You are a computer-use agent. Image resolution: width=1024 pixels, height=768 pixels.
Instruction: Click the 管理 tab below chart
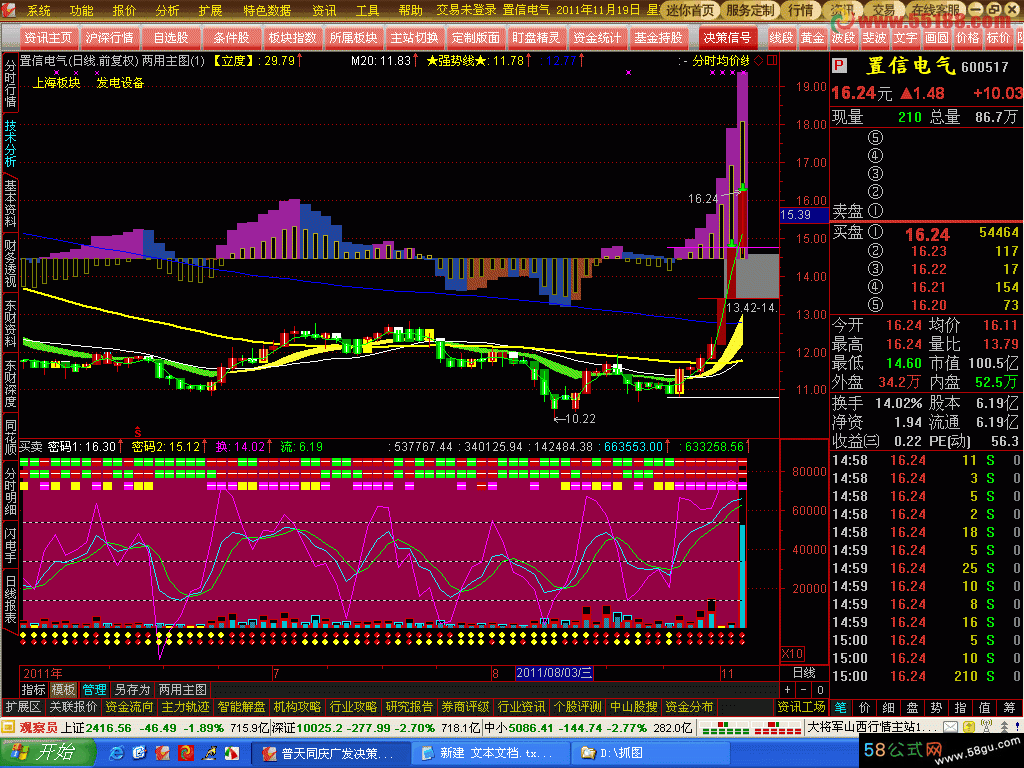point(94,690)
